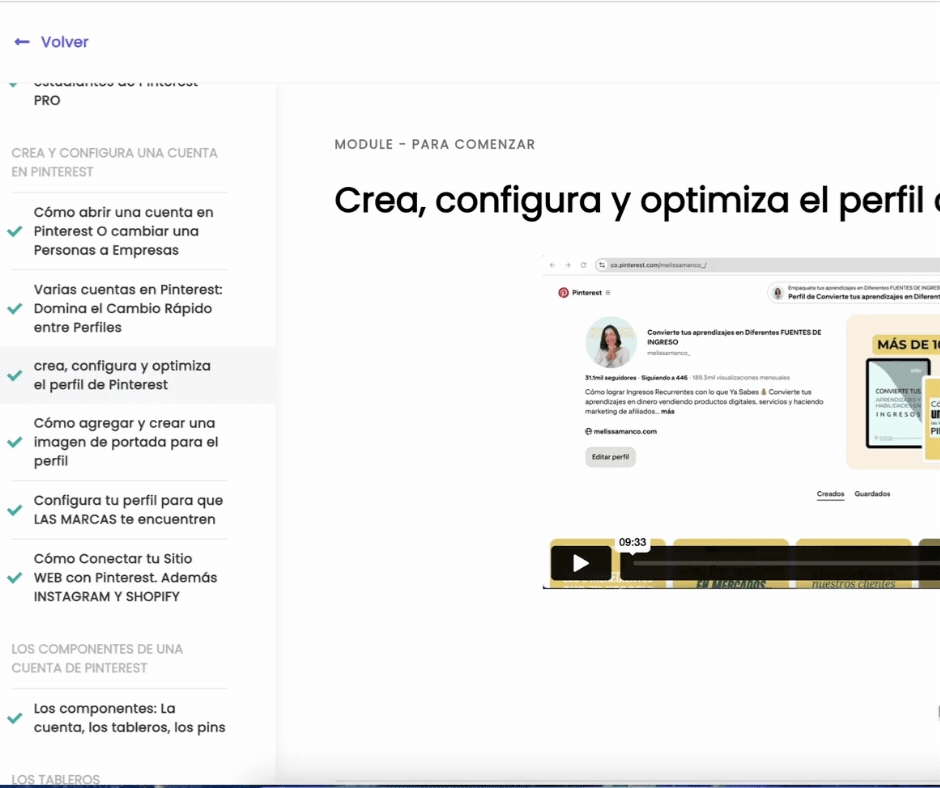Click checkmark beside crea, configura y optimiza

click(x=15, y=375)
